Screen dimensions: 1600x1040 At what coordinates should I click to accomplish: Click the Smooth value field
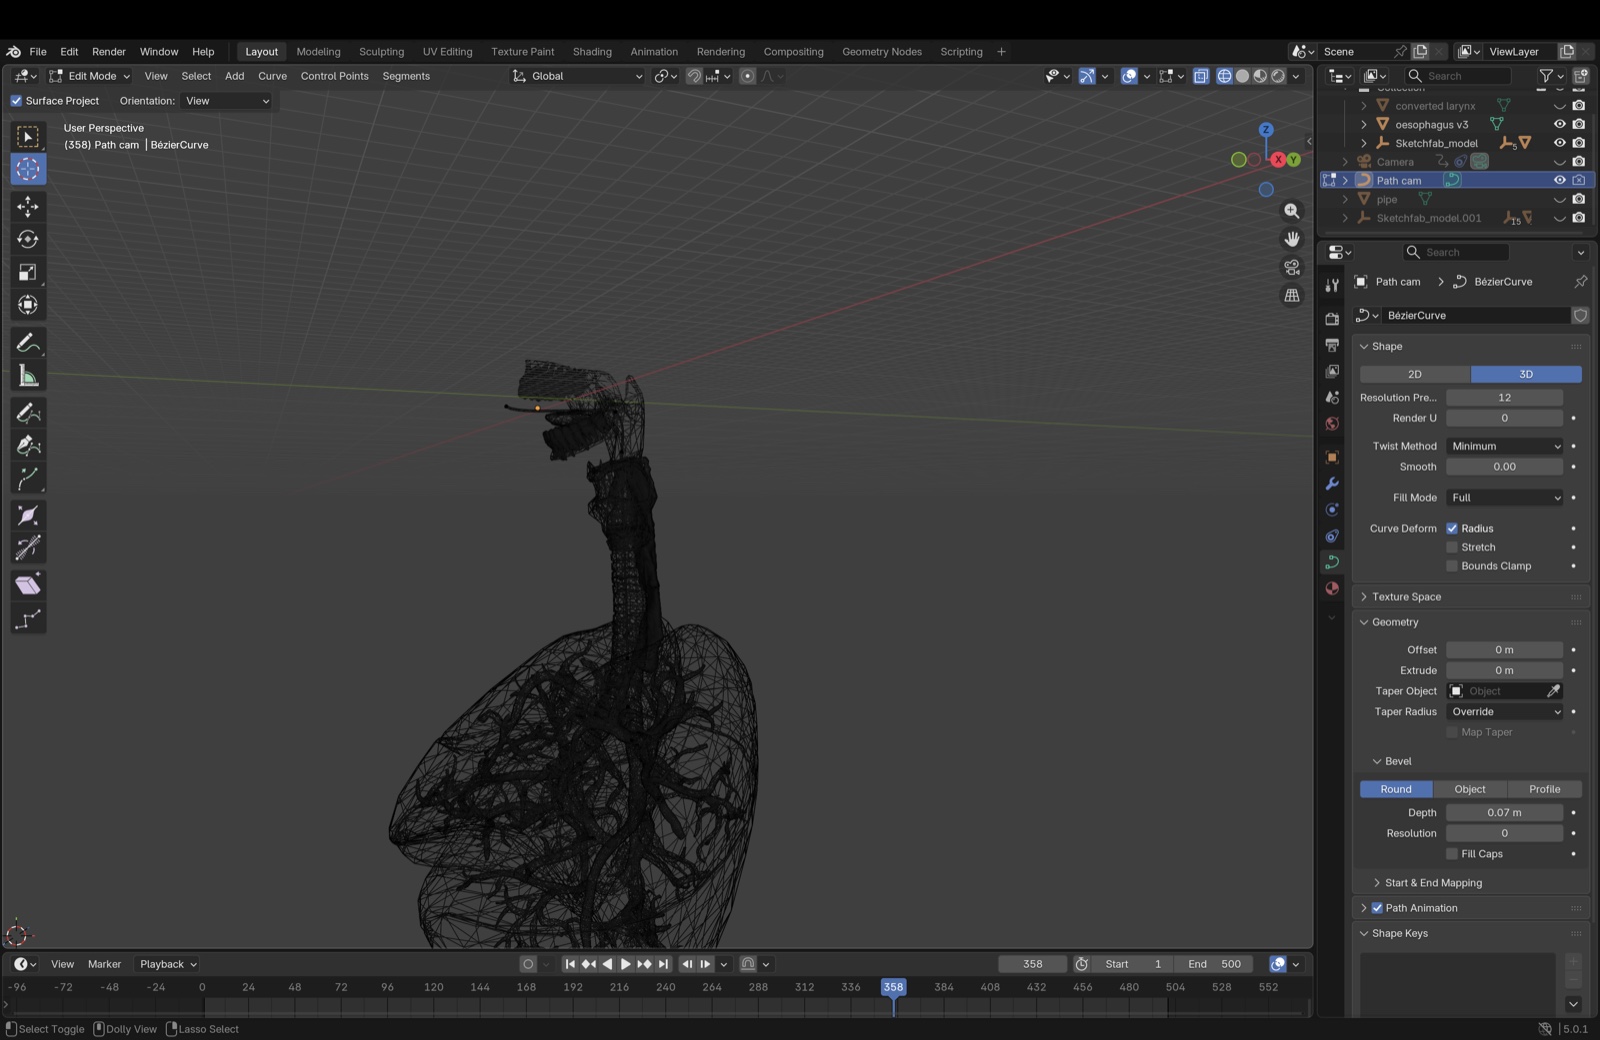click(x=1504, y=467)
